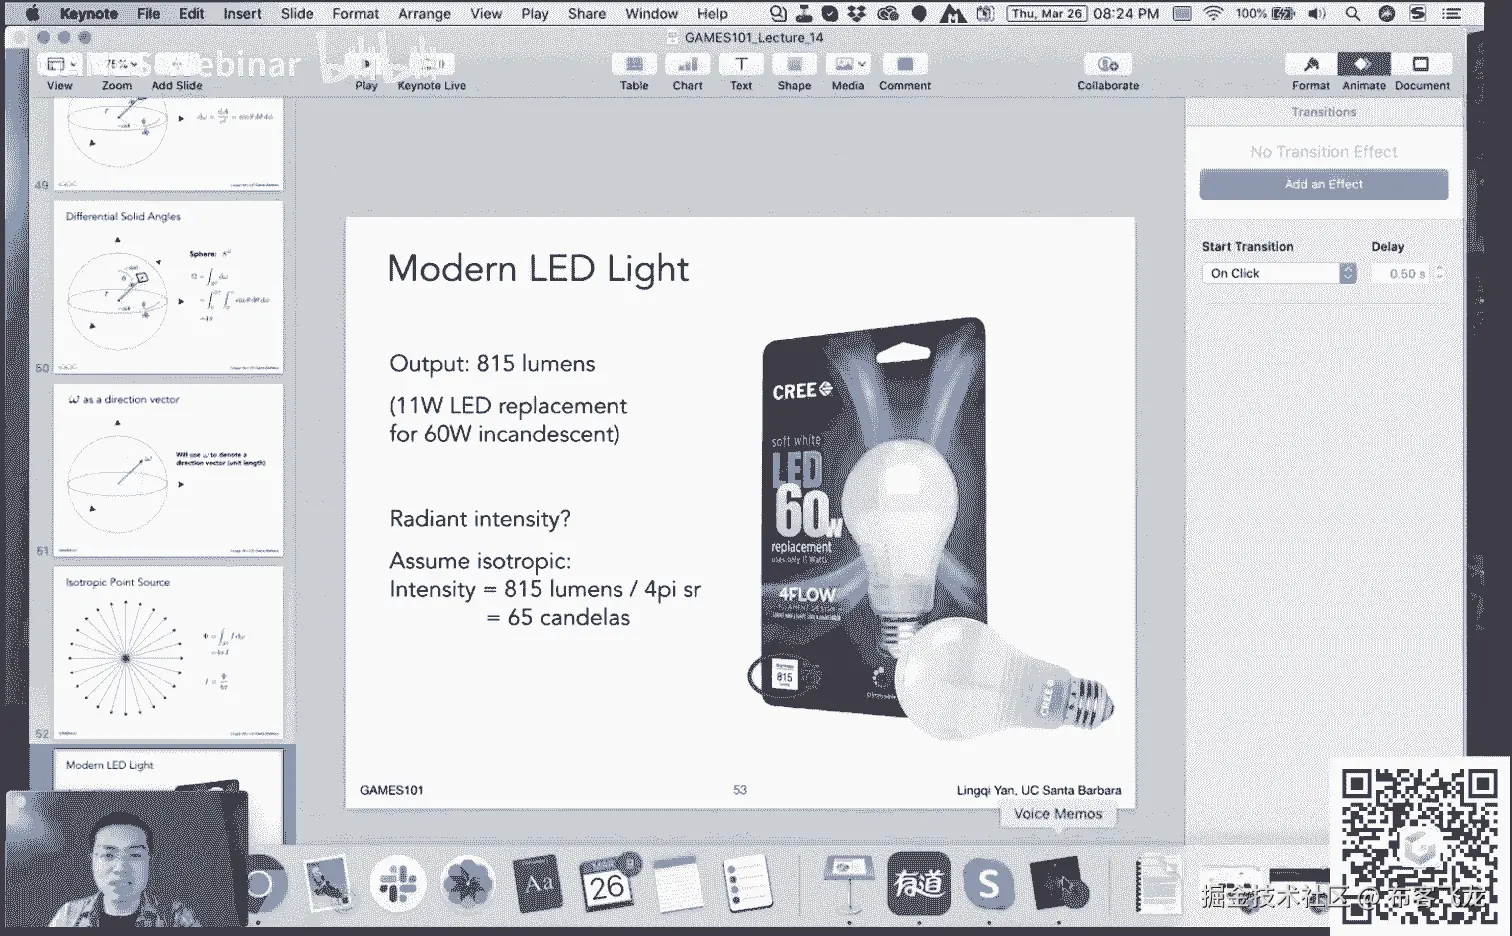Open Notes app from the Dock

click(x=678, y=884)
